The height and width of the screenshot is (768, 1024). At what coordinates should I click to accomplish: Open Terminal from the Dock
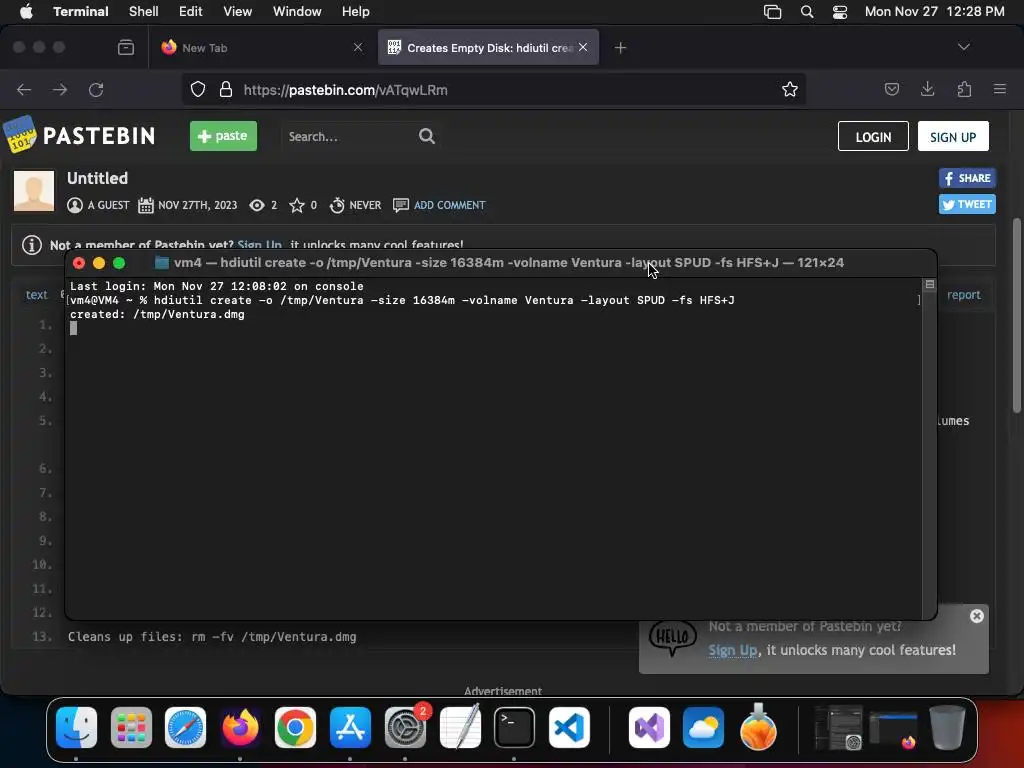pos(514,727)
